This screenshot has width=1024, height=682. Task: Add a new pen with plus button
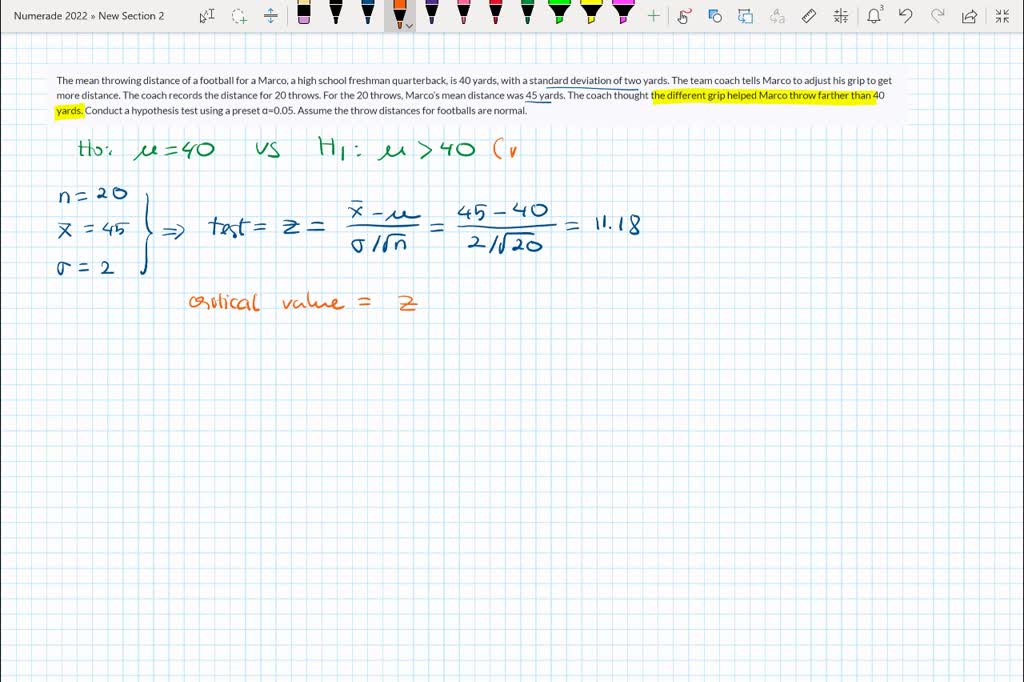[x=654, y=16]
